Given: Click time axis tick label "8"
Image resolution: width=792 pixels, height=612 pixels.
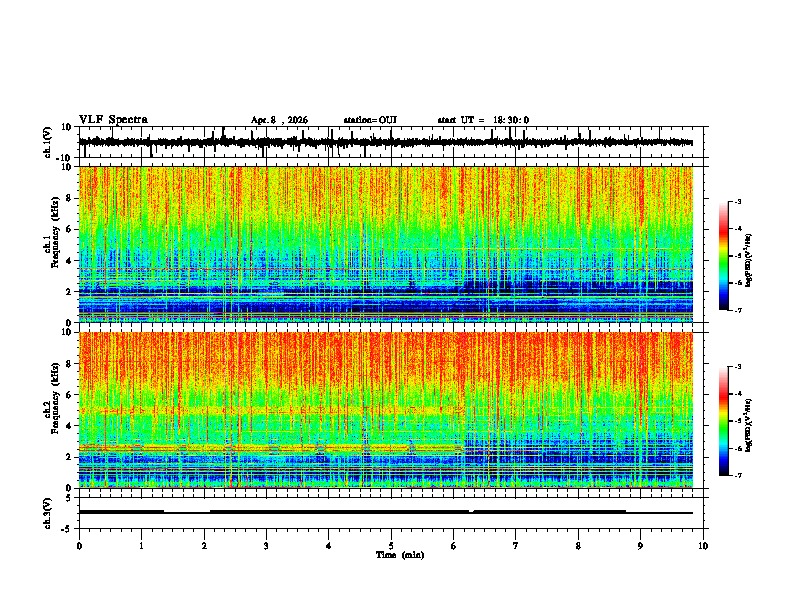Looking at the screenshot, I should point(578,546).
